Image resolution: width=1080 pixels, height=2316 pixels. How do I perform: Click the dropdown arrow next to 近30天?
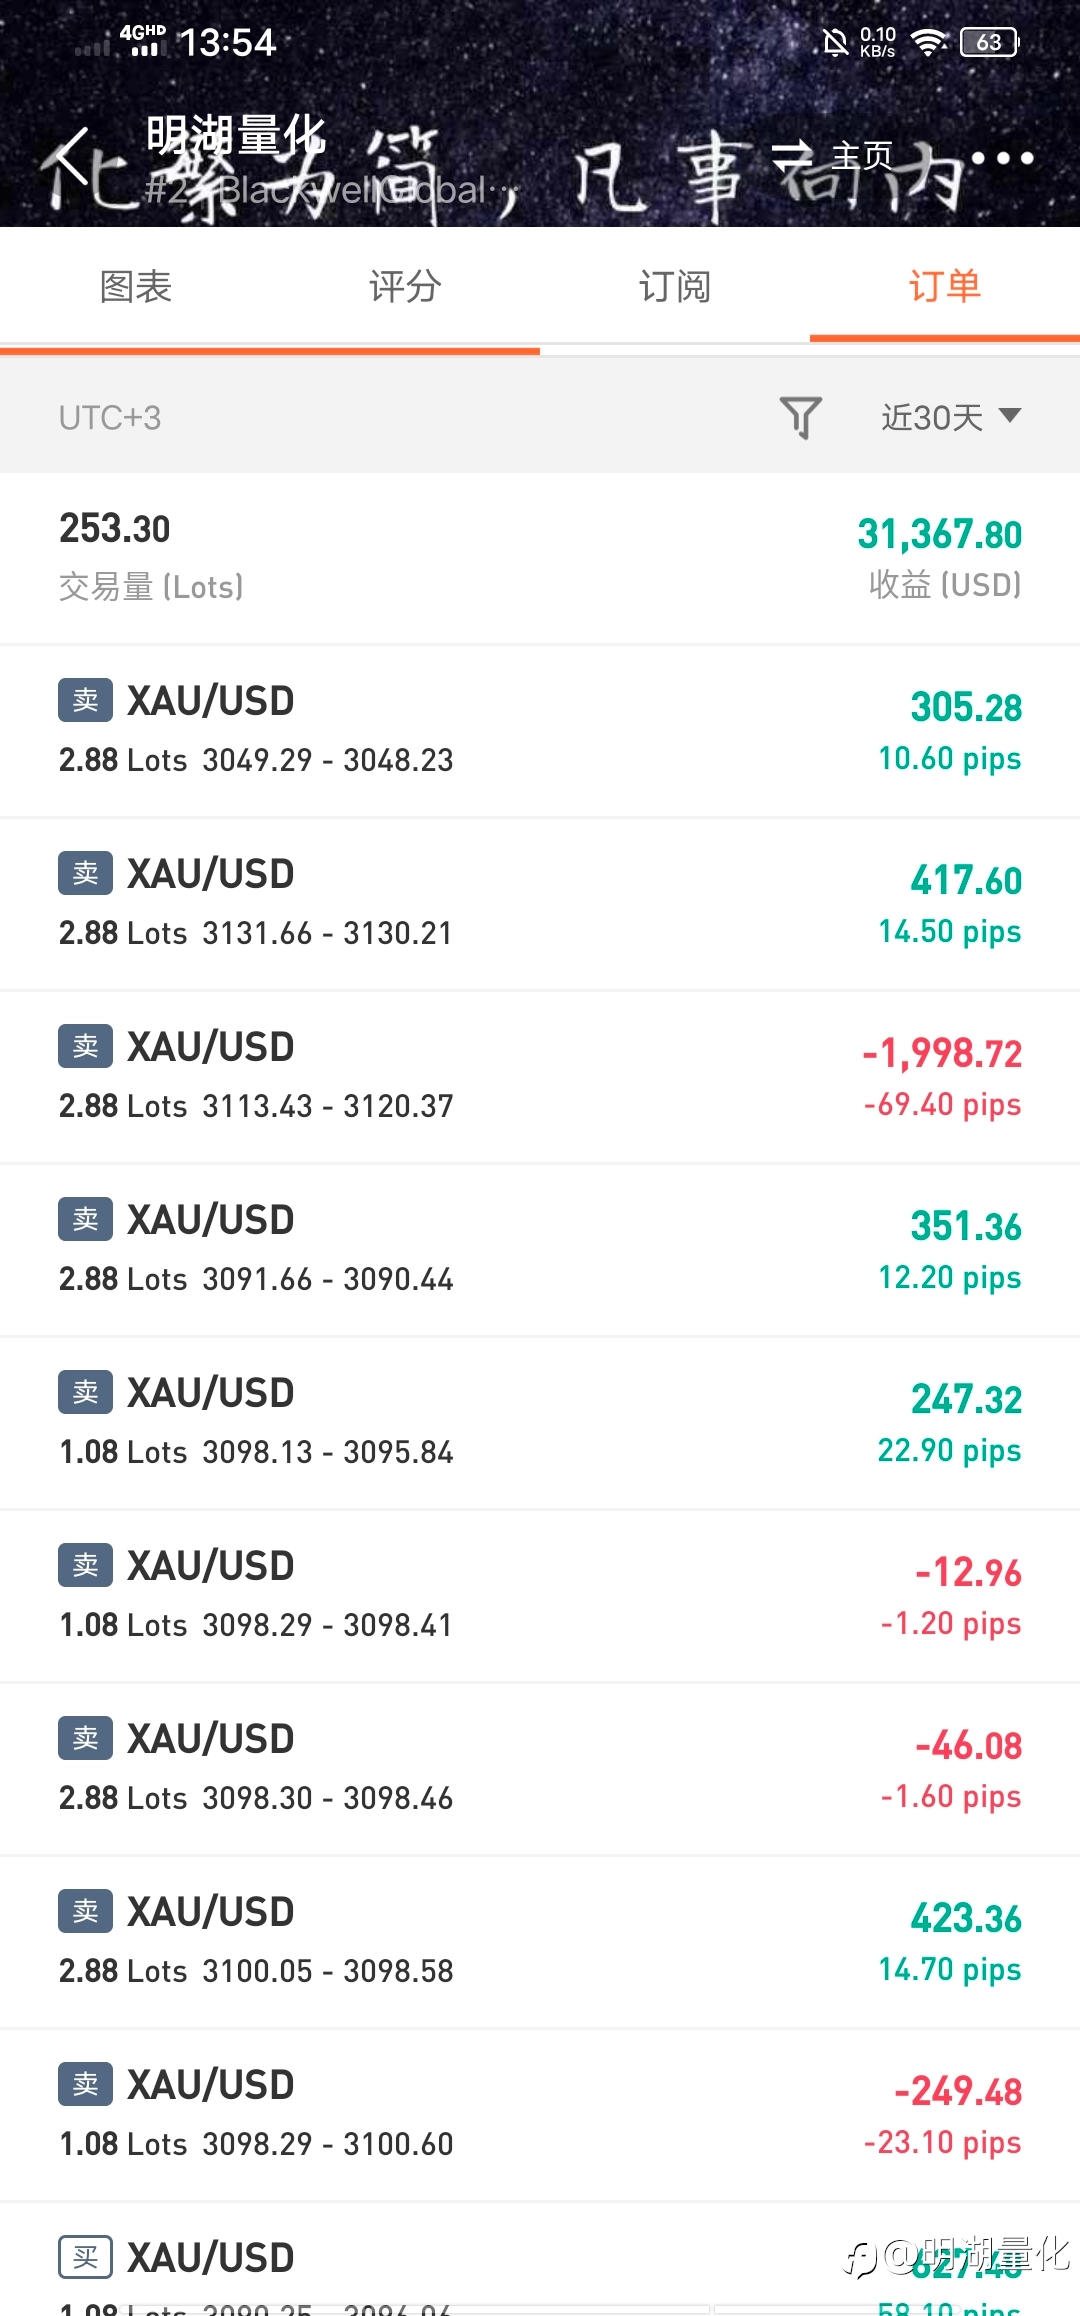[1010, 415]
